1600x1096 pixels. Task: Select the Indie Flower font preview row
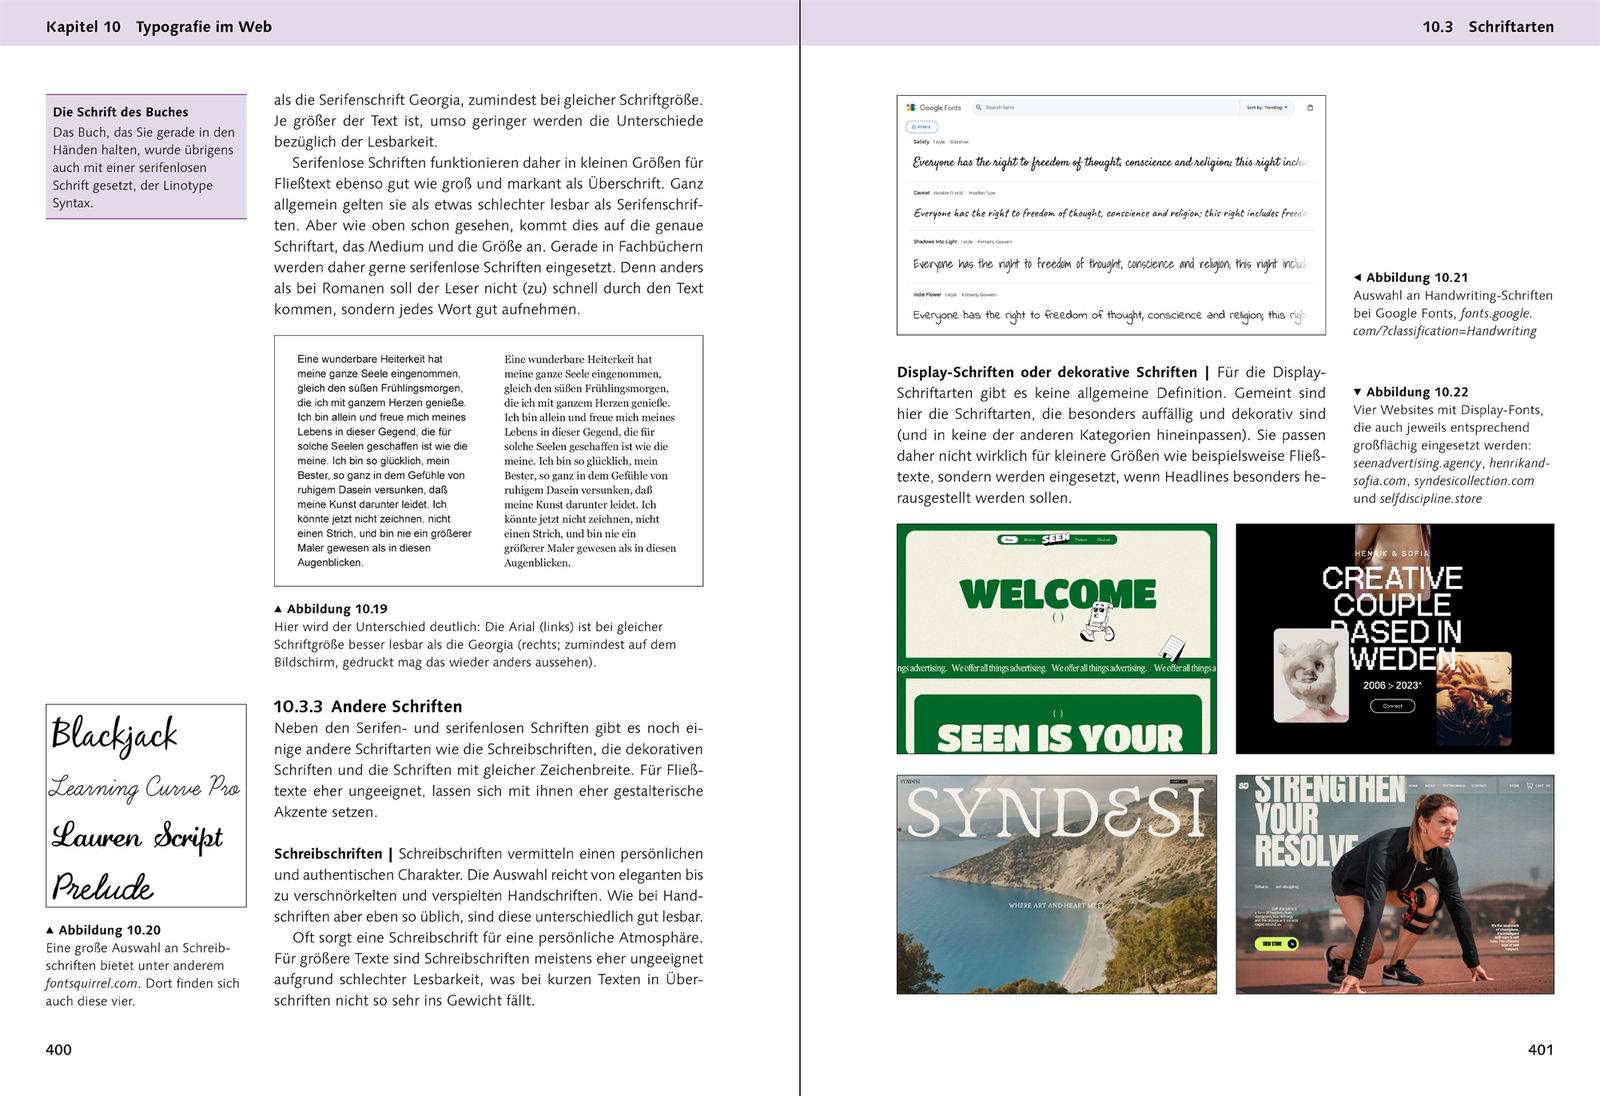[1110, 309]
